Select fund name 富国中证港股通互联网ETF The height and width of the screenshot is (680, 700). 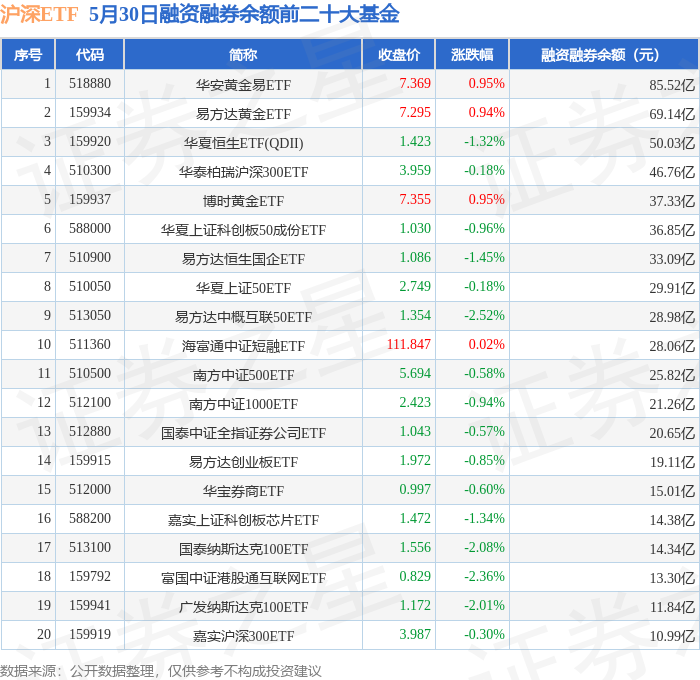243,578
